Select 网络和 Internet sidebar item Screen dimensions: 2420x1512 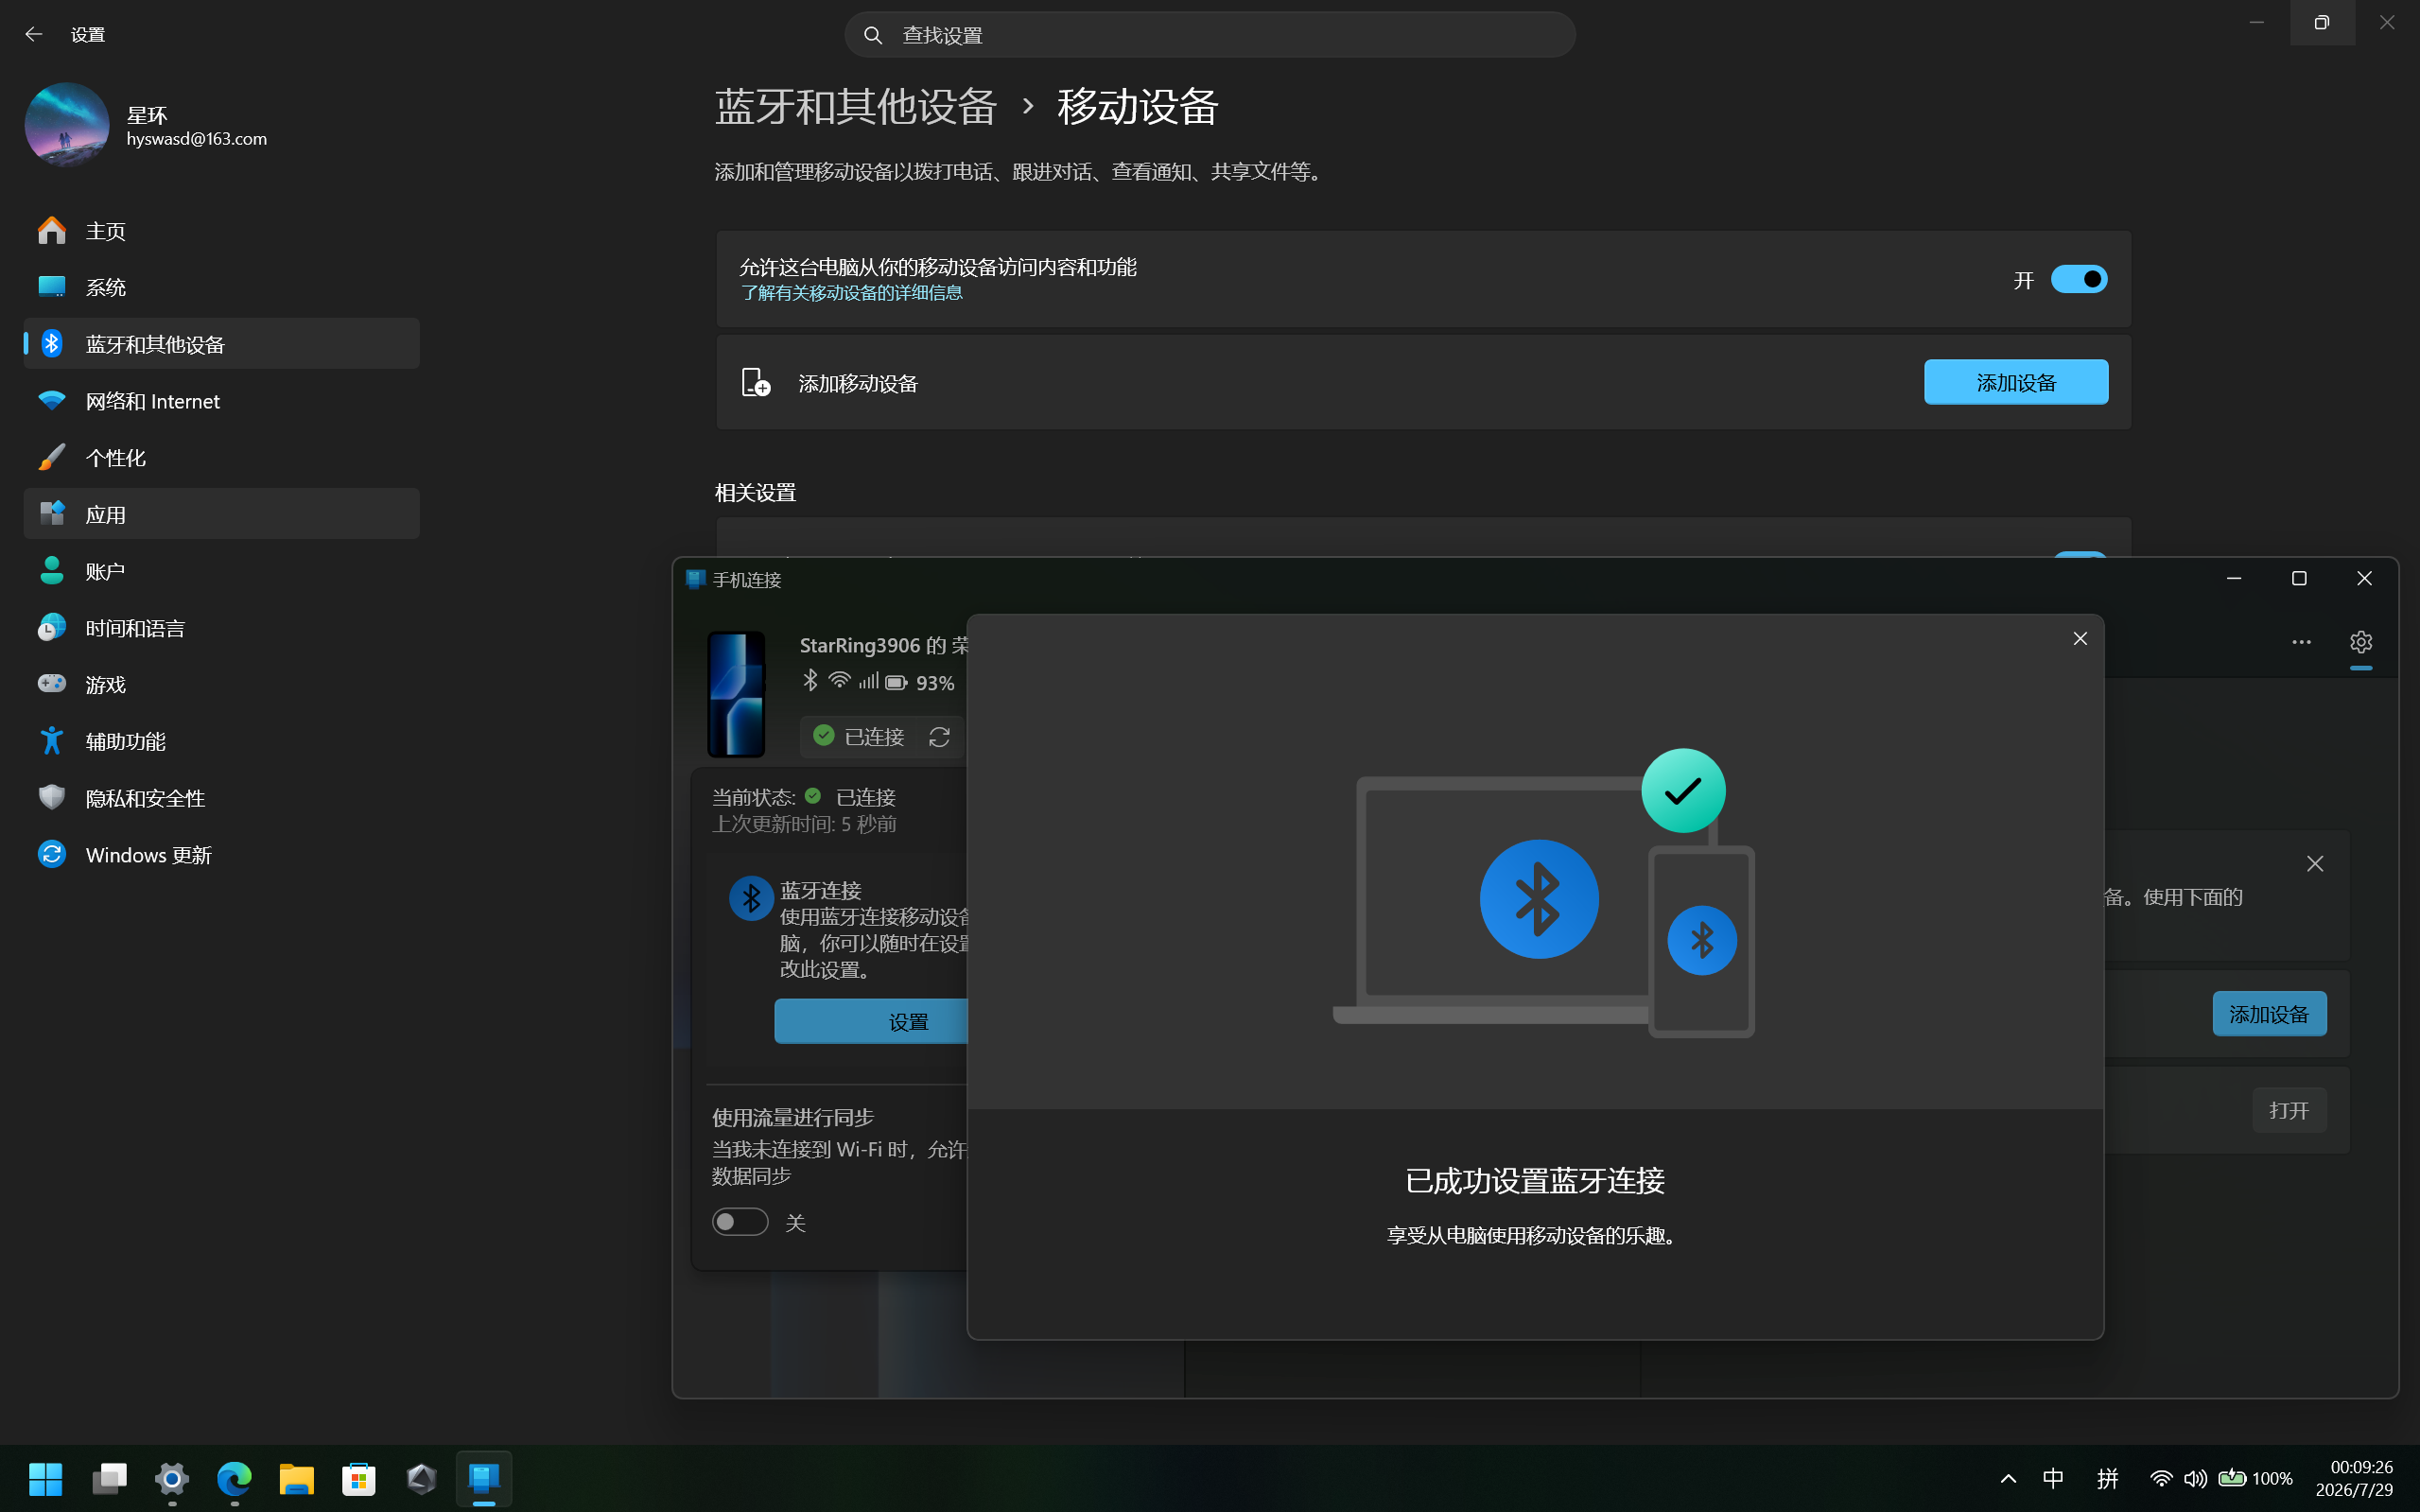click(x=221, y=401)
